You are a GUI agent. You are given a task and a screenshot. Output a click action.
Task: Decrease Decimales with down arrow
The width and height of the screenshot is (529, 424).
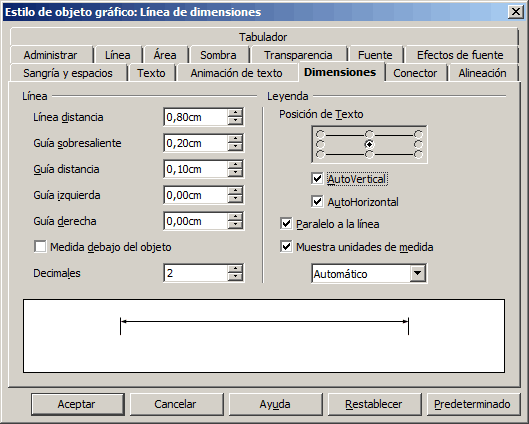click(x=235, y=276)
